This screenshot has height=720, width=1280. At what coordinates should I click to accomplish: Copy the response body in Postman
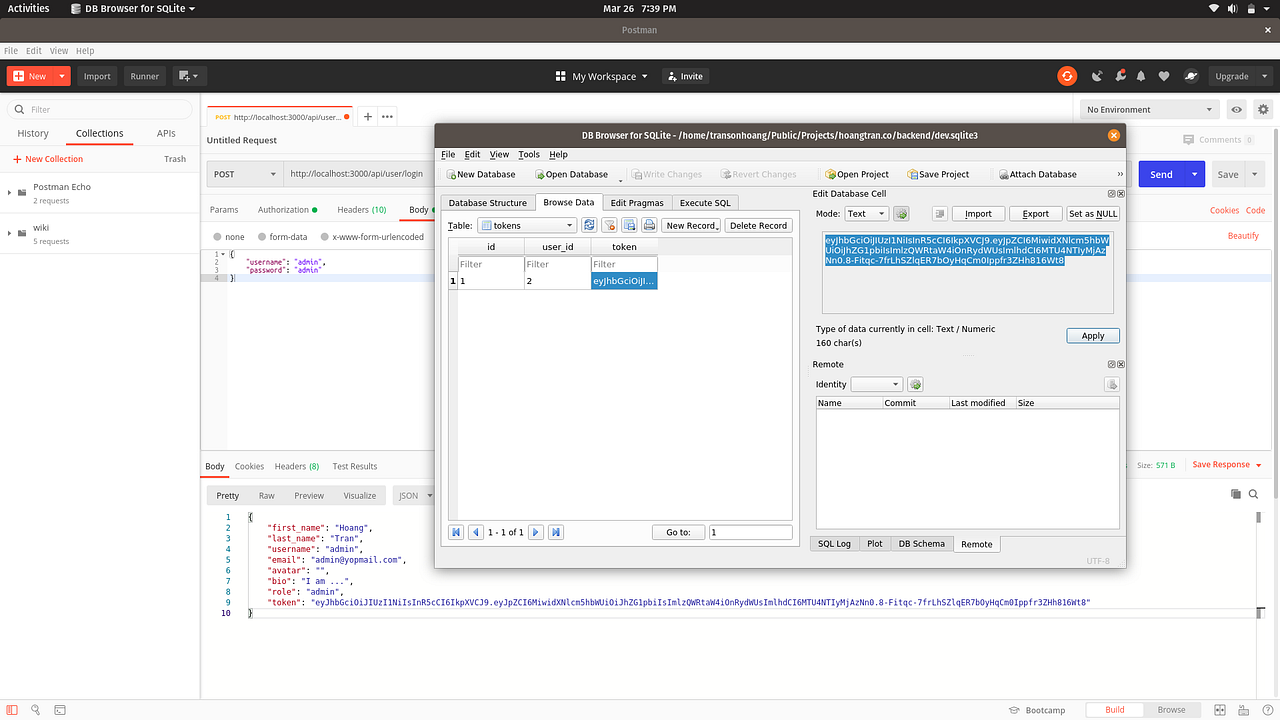[1235, 493]
